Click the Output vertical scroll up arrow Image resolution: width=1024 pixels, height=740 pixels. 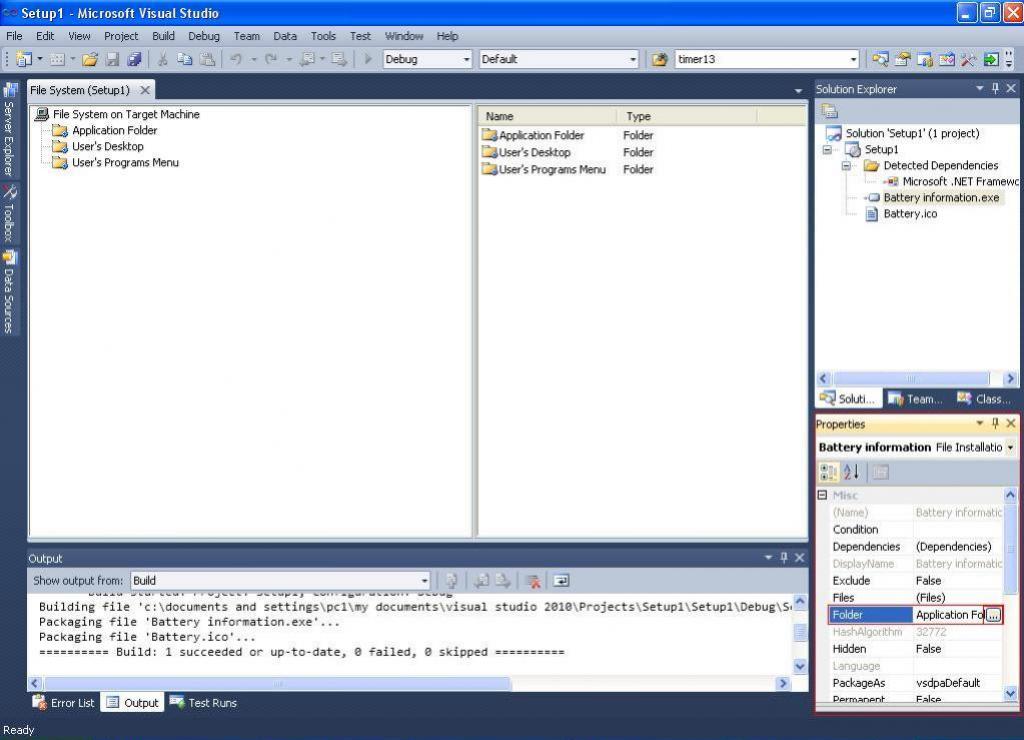[x=800, y=601]
